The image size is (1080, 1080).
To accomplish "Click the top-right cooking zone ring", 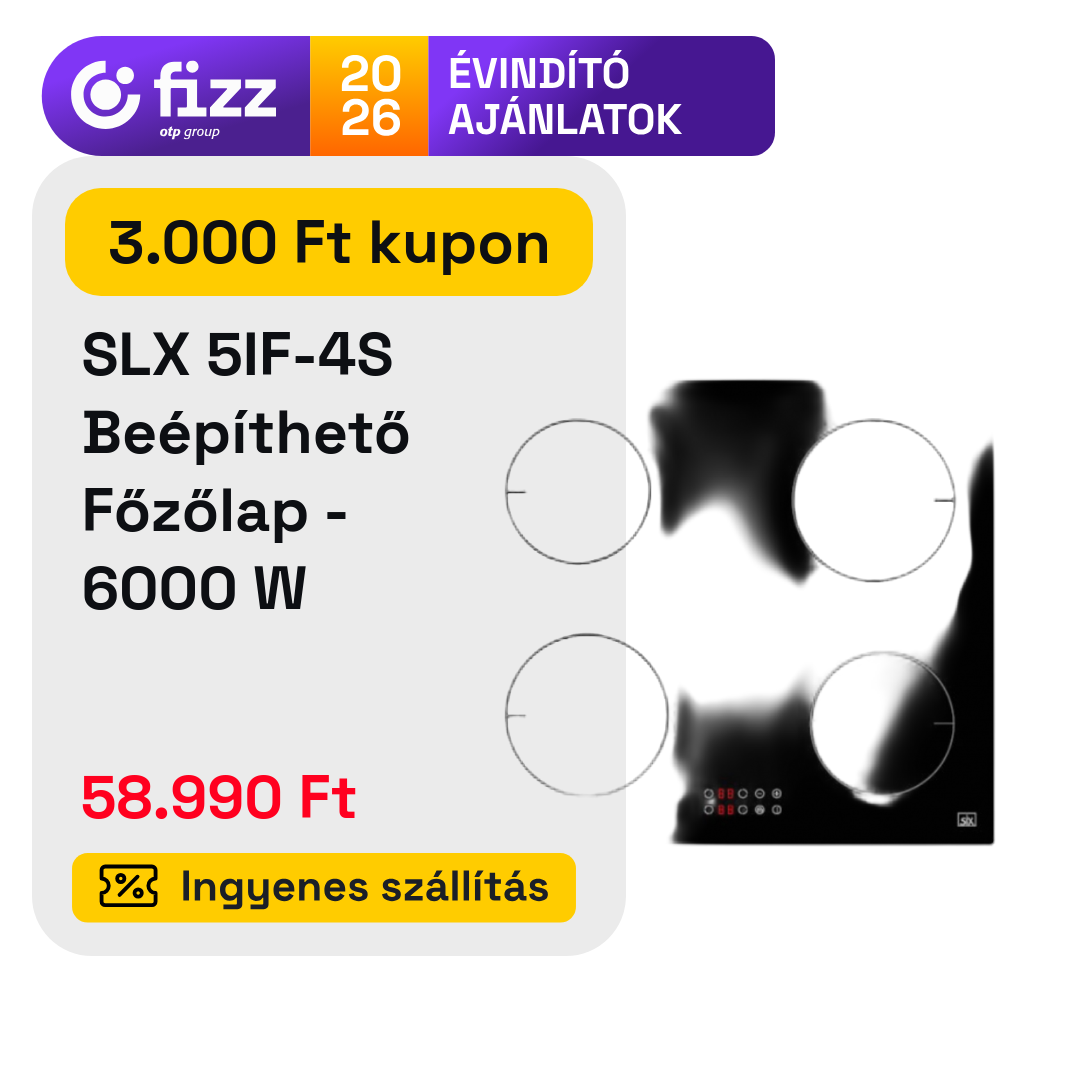I will click(873, 500).
